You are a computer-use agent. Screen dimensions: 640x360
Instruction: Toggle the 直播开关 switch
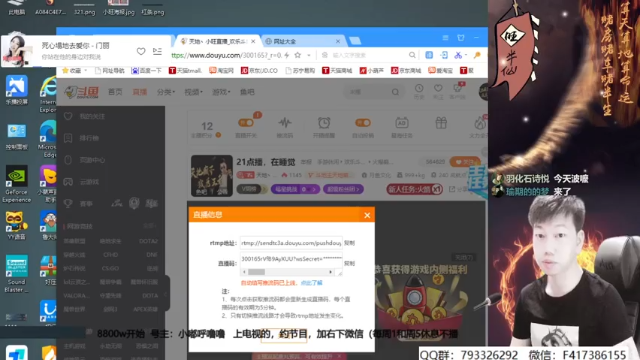click(246, 123)
